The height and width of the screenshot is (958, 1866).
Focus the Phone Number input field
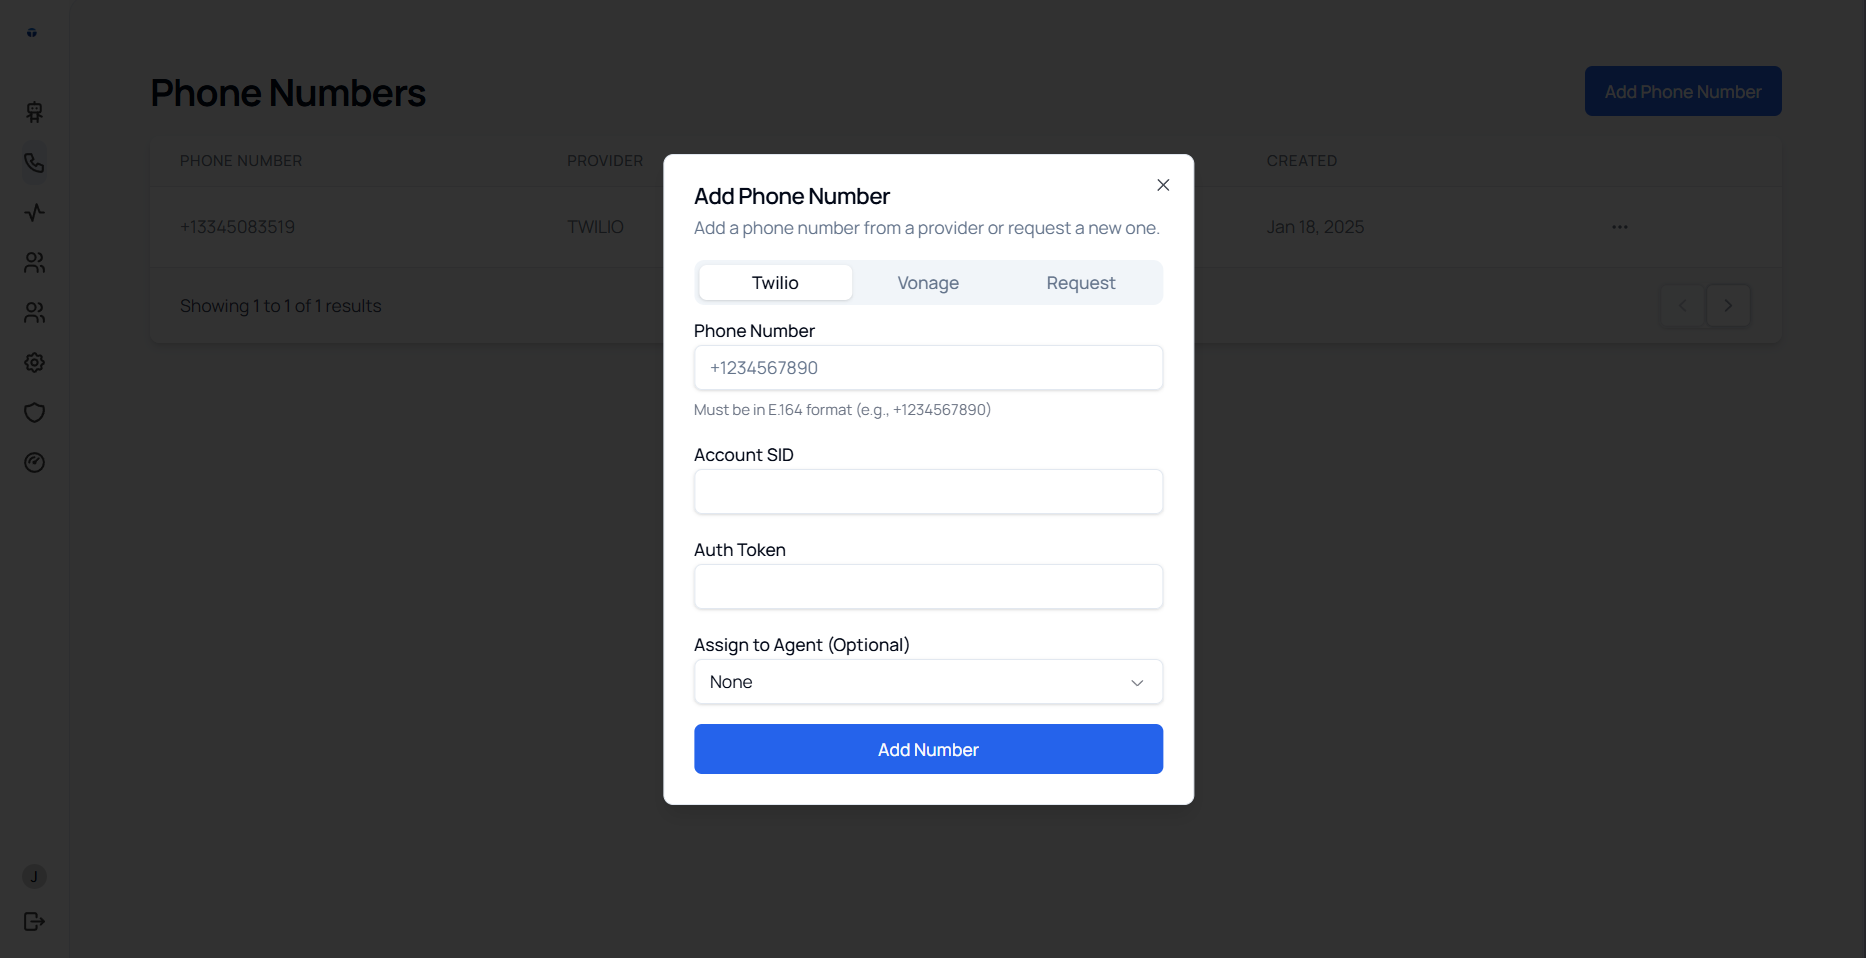pos(928,368)
